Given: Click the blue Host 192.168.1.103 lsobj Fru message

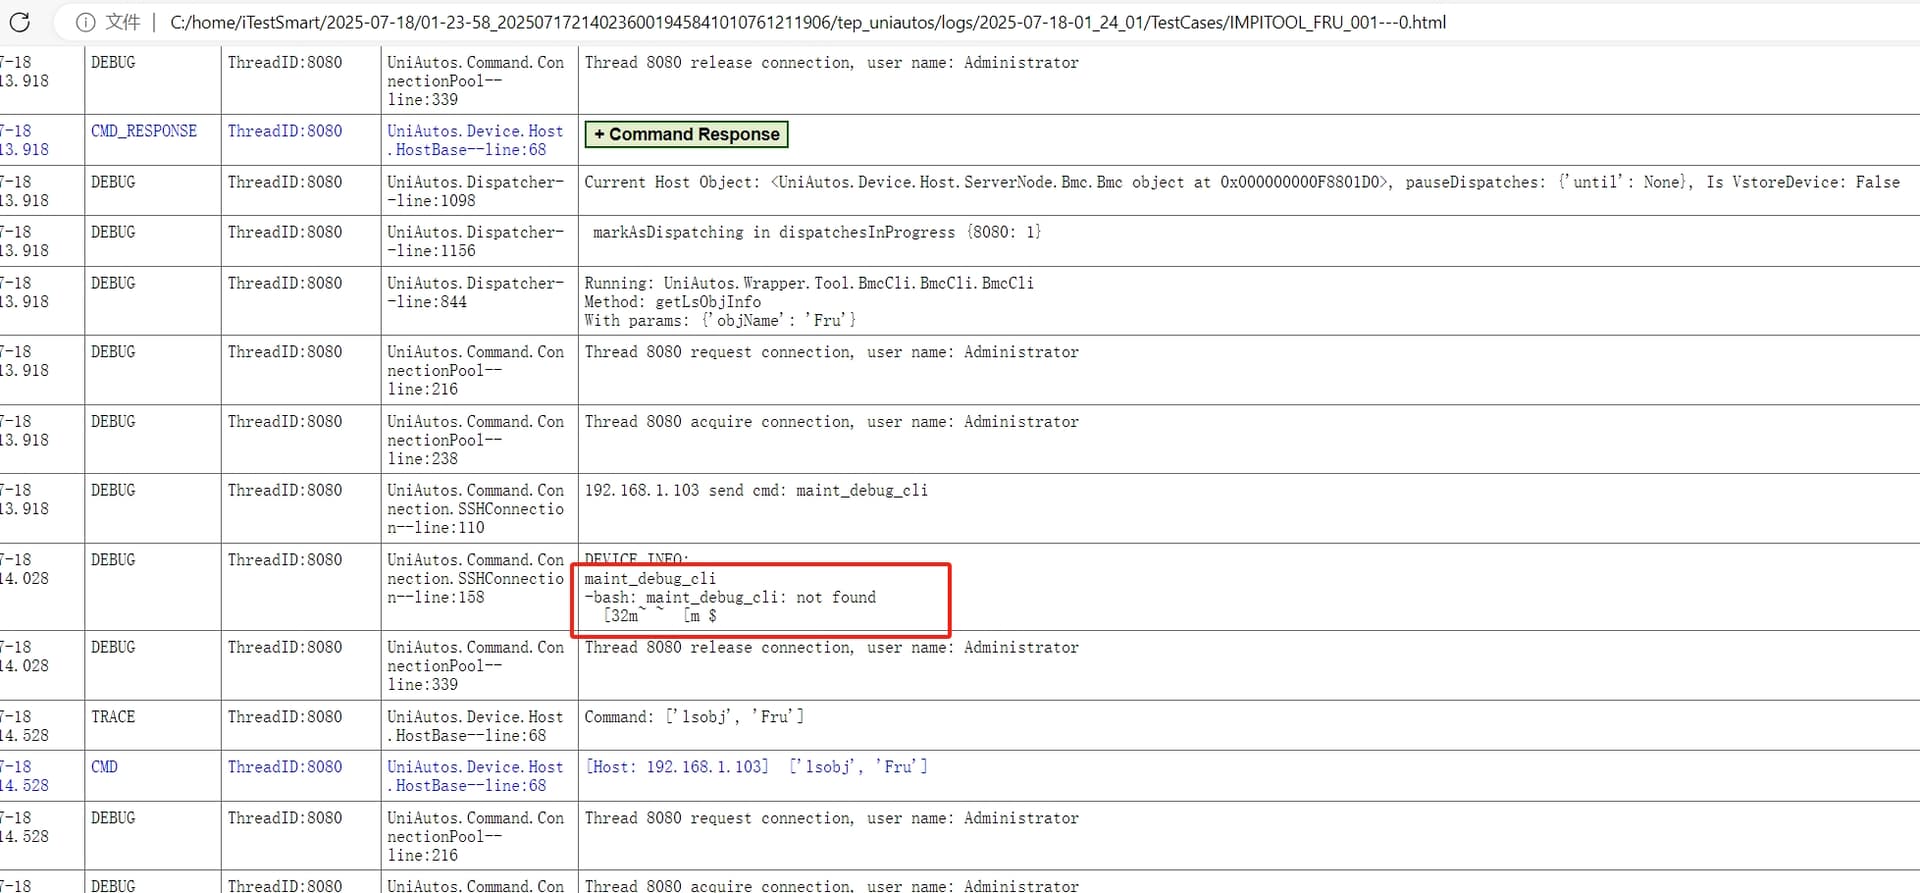Looking at the screenshot, I should tap(756, 767).
